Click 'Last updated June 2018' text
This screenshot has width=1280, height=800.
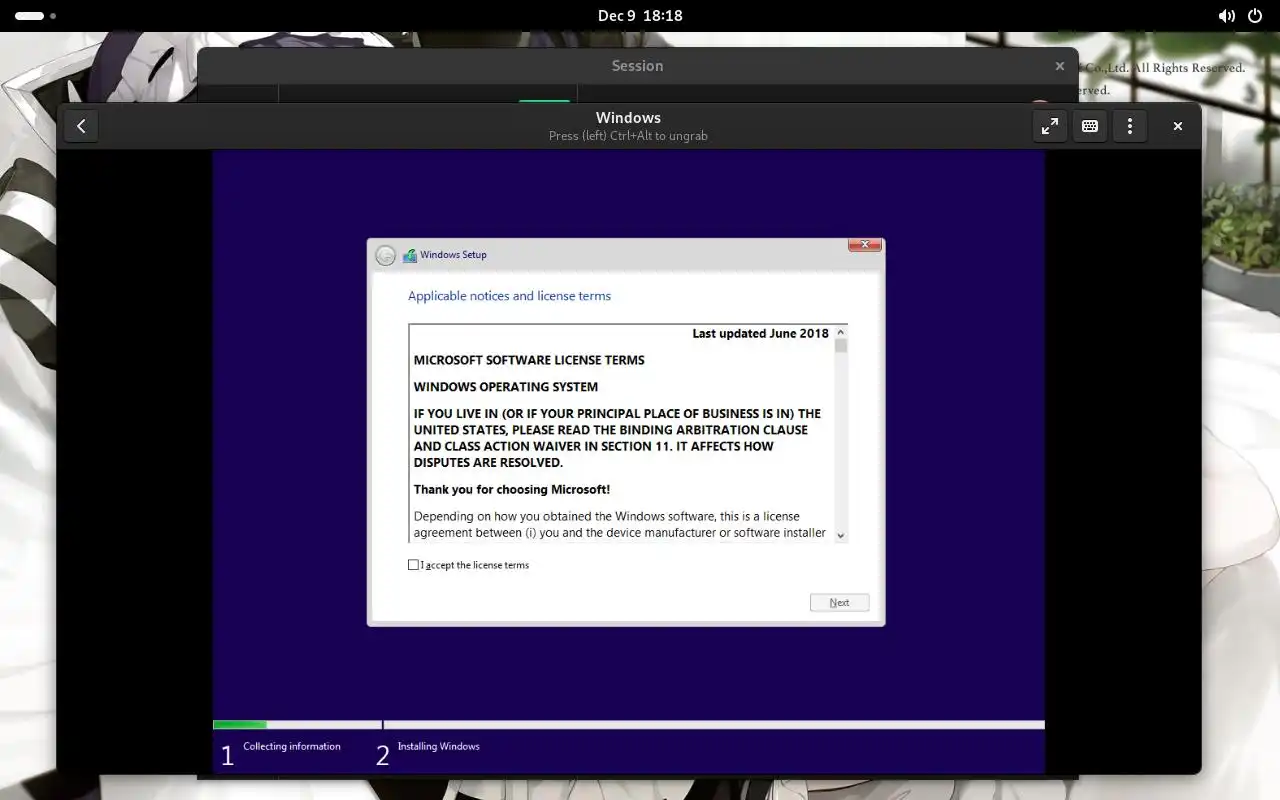coord(761,333)
